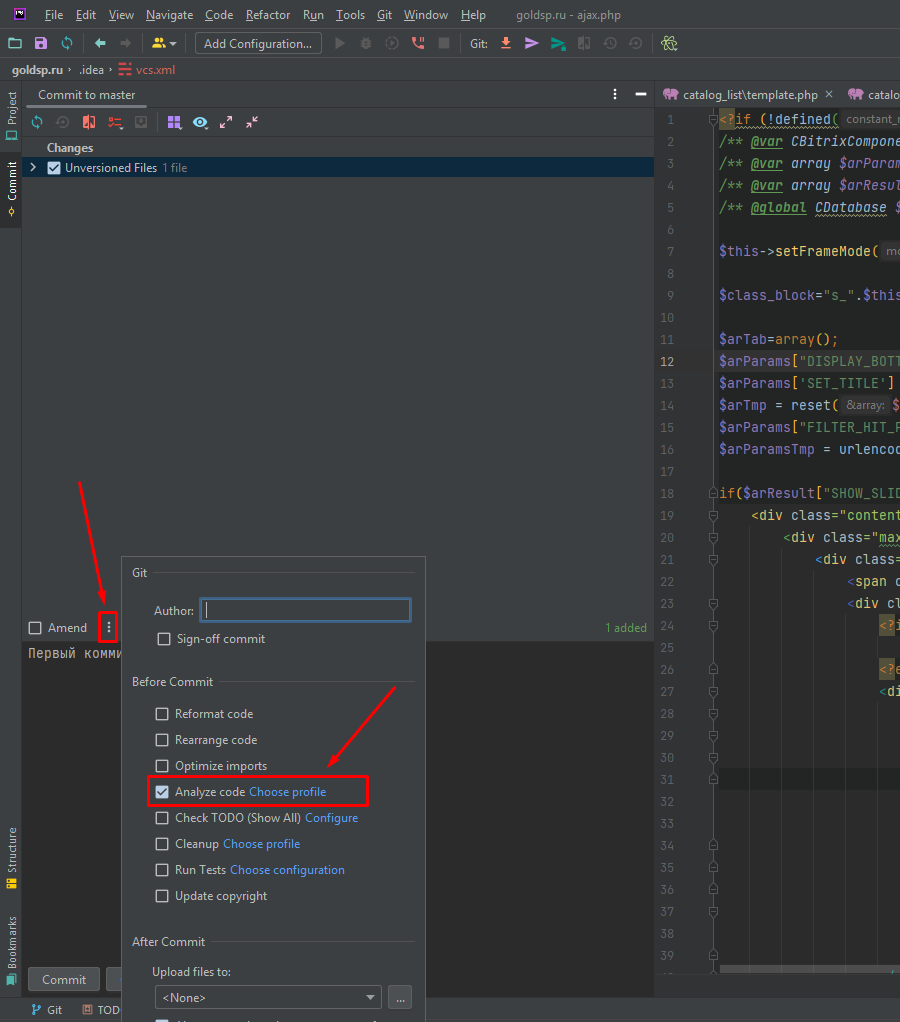Image resolution: width=900 pixels, height=1022 pixels.
Task: Click the Rollback icon in Commit toolbar
Action: pyautogui.click(x=63, y=122)
